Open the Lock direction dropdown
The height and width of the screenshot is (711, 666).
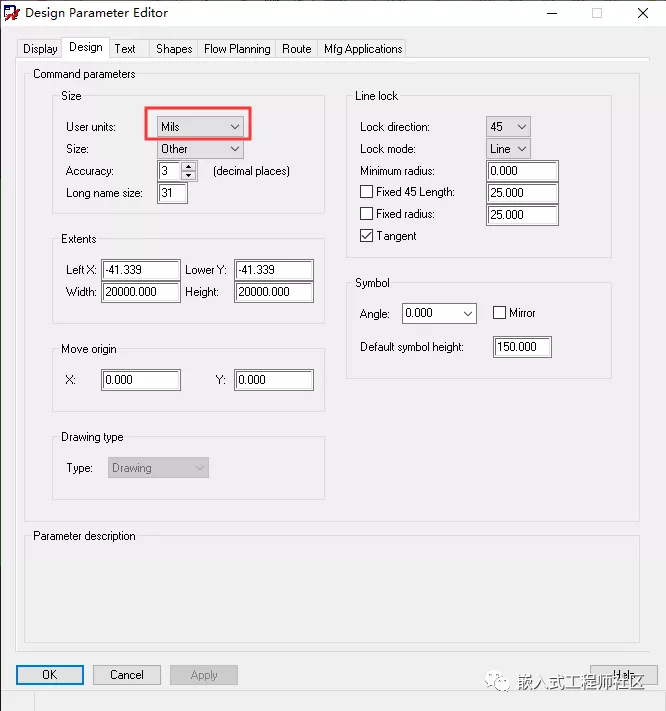click(508, 127)
